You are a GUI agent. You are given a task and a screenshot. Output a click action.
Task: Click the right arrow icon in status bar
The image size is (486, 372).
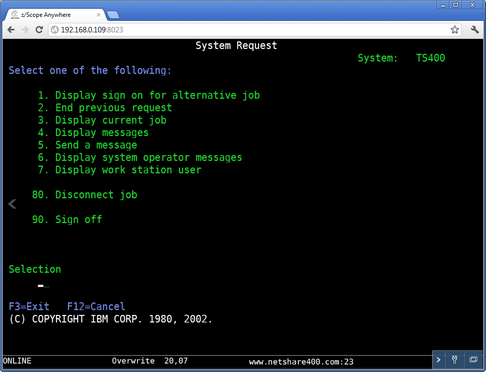(438, 360)
